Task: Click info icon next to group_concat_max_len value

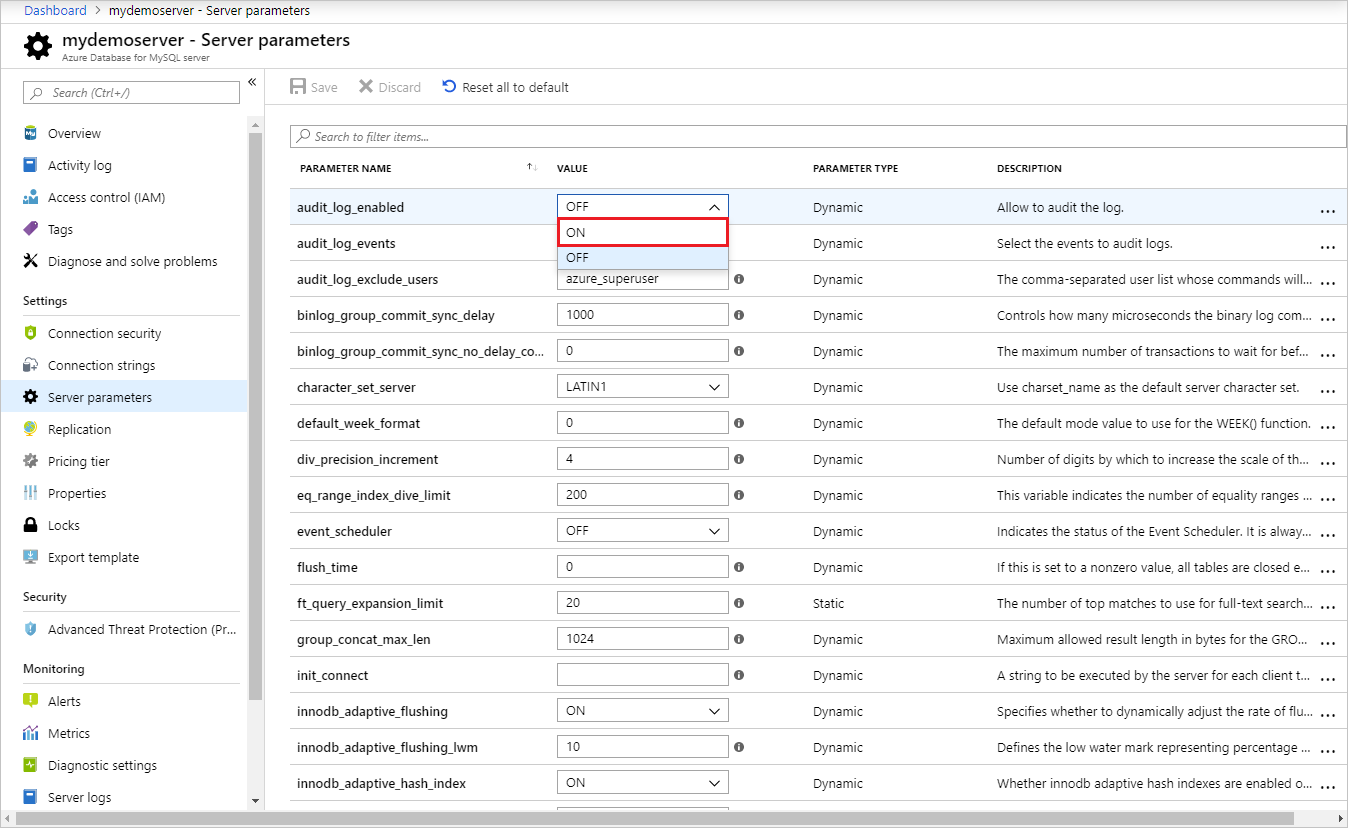Action: 739,639
